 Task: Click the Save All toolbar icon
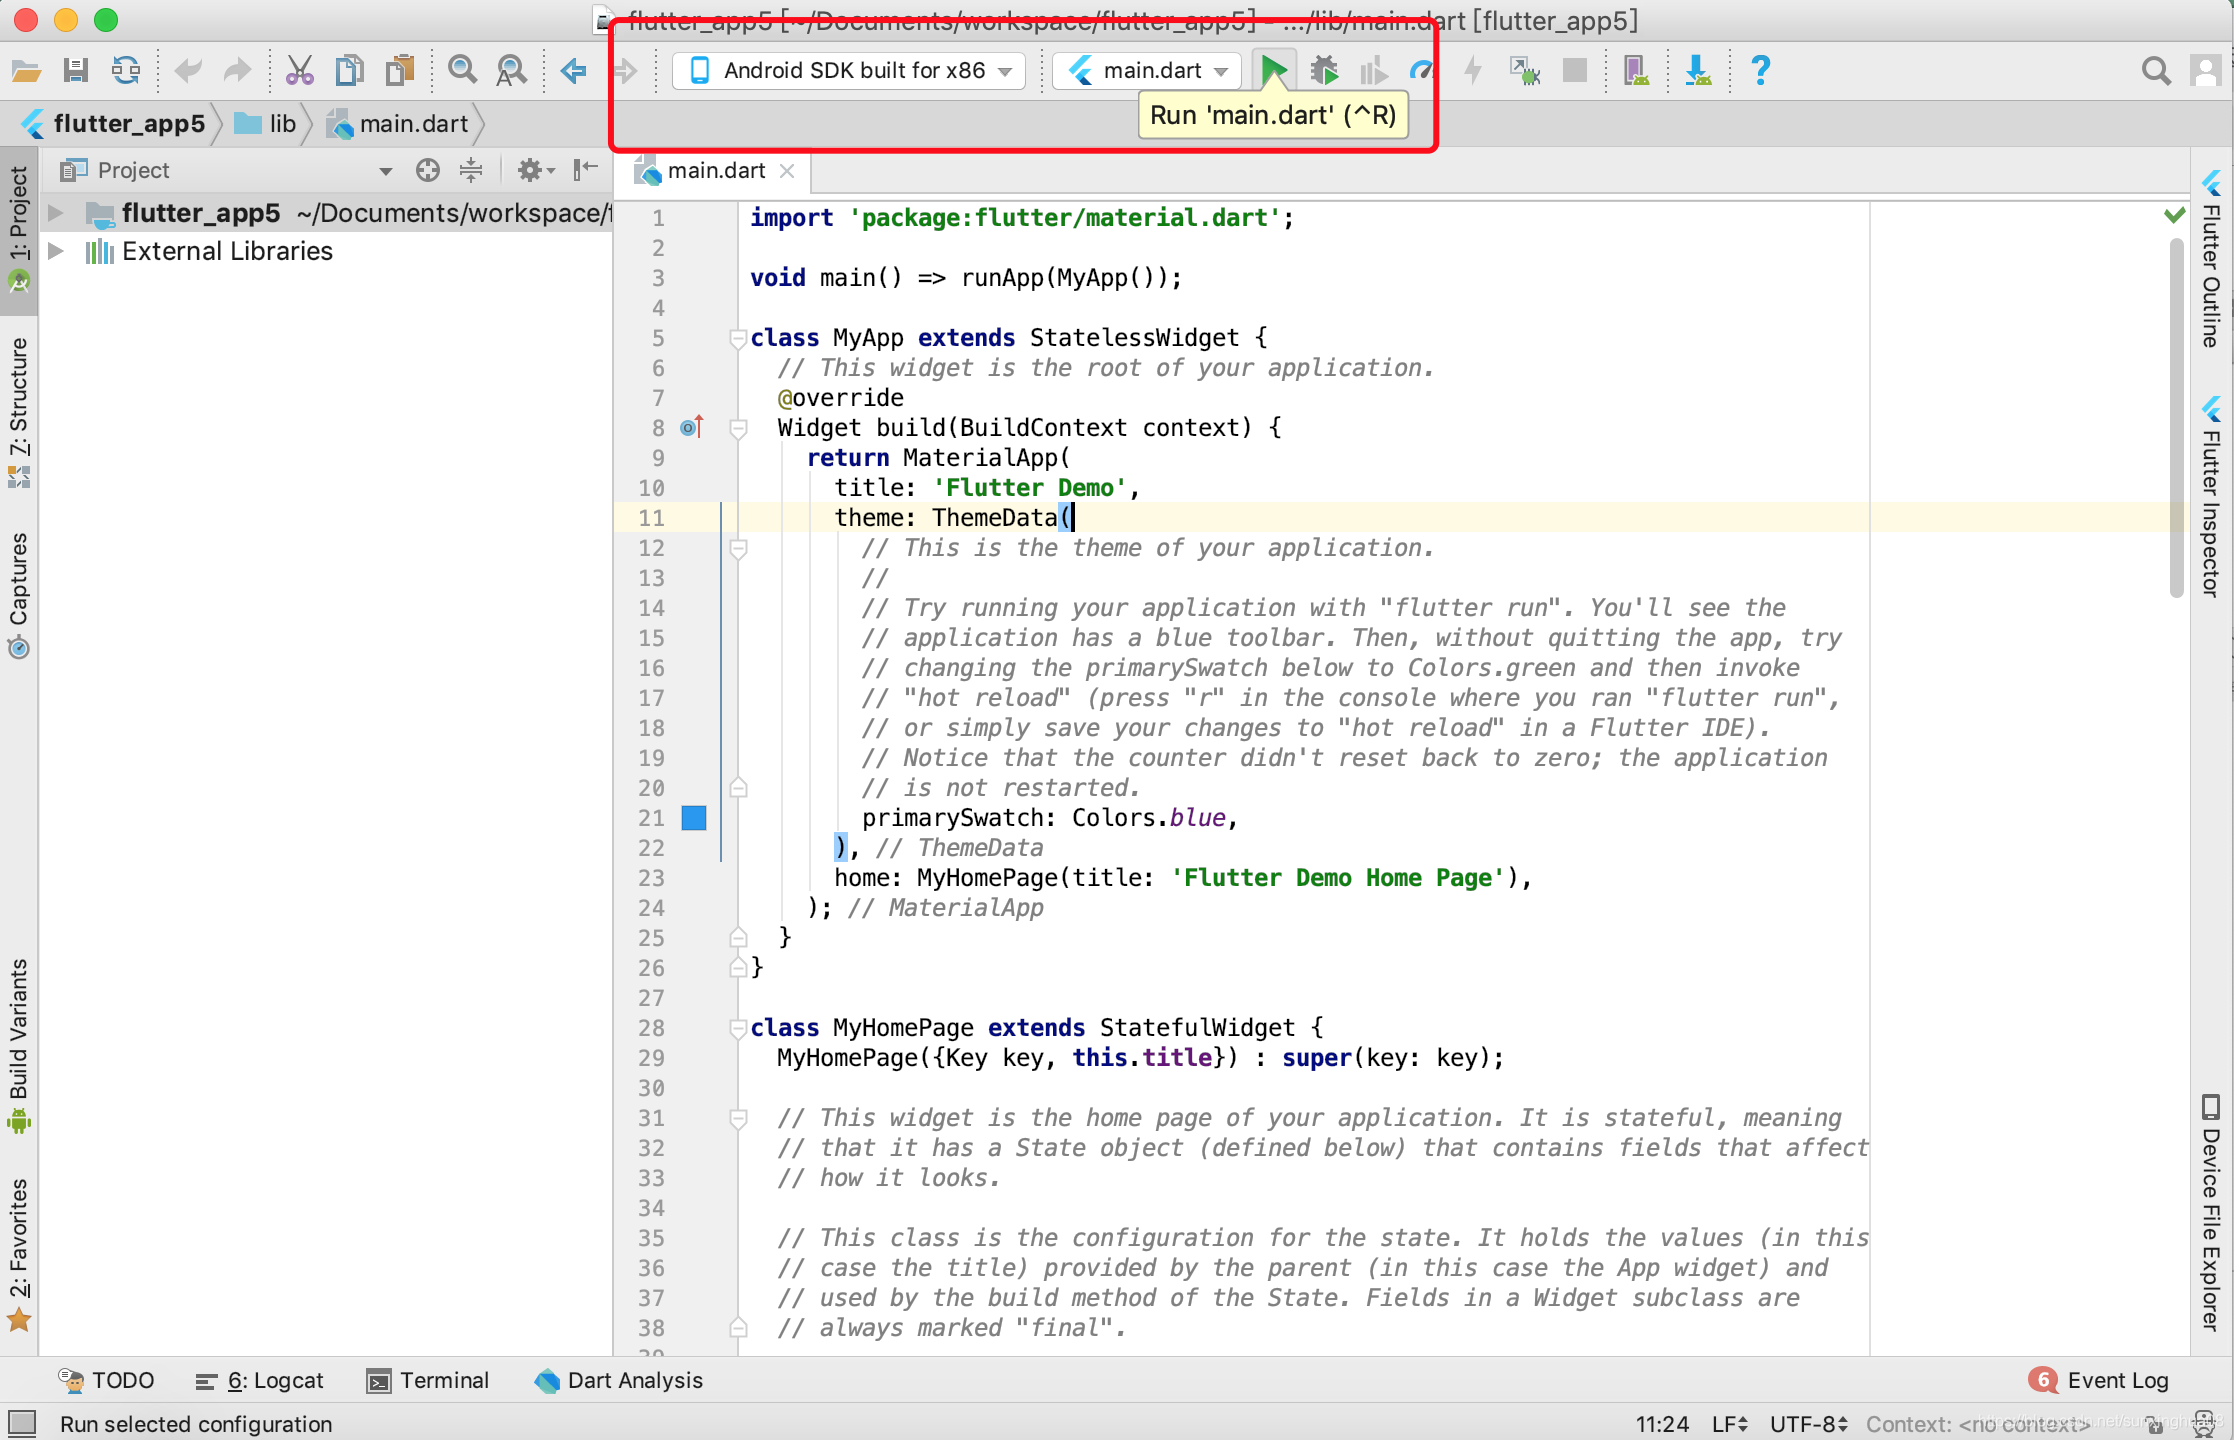(76, 70)
